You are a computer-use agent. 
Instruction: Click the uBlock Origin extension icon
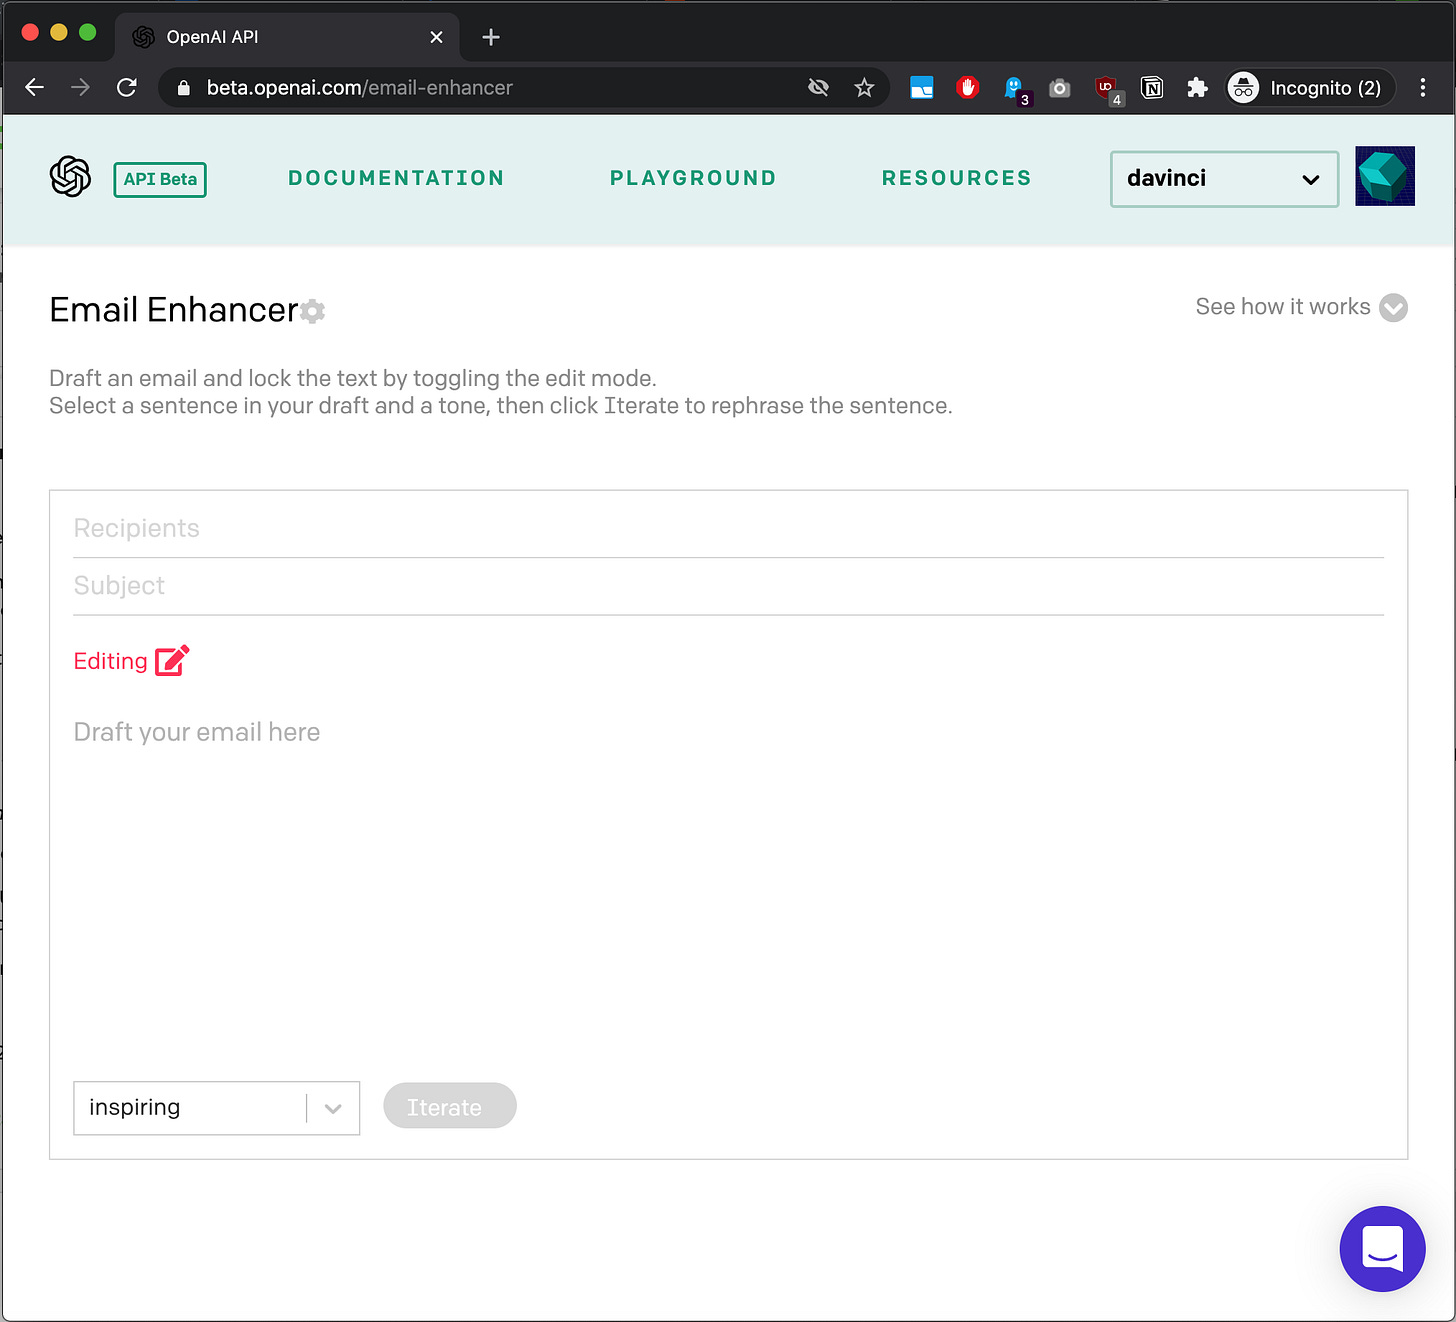pos(1106,88)
